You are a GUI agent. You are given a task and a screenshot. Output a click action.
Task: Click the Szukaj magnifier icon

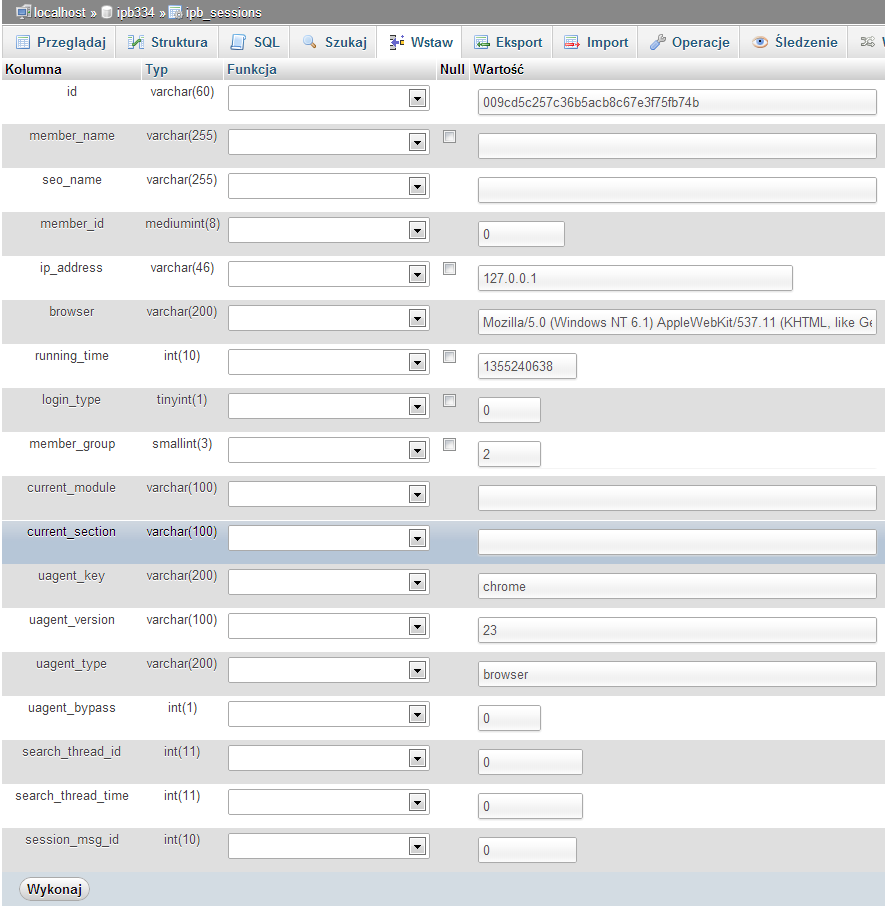[309, 43]
